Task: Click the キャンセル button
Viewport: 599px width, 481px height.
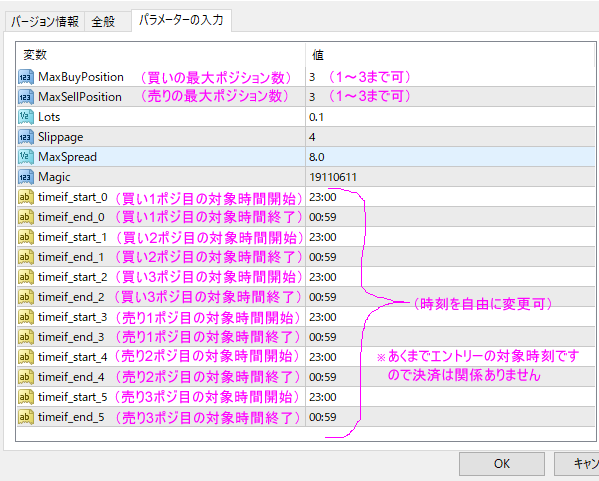Action: tap(577, 464)
